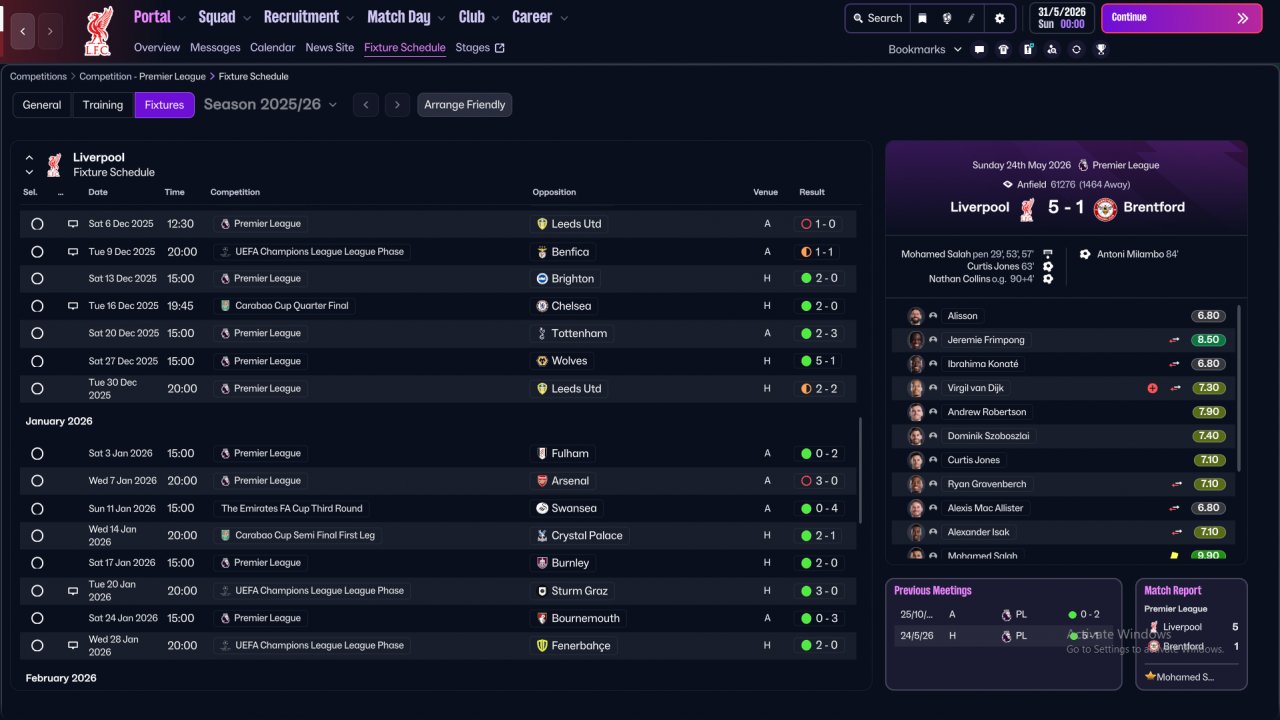Screen dimensions: 1280x720
Task: Select the Wolves fixture radio button
Action: tap(37, 361)
